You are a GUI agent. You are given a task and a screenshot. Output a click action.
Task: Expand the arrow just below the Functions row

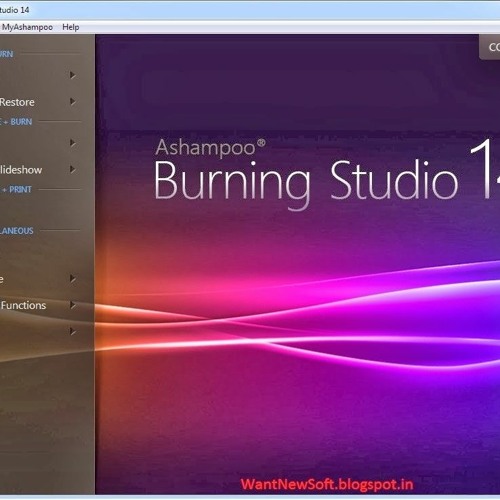73,331
